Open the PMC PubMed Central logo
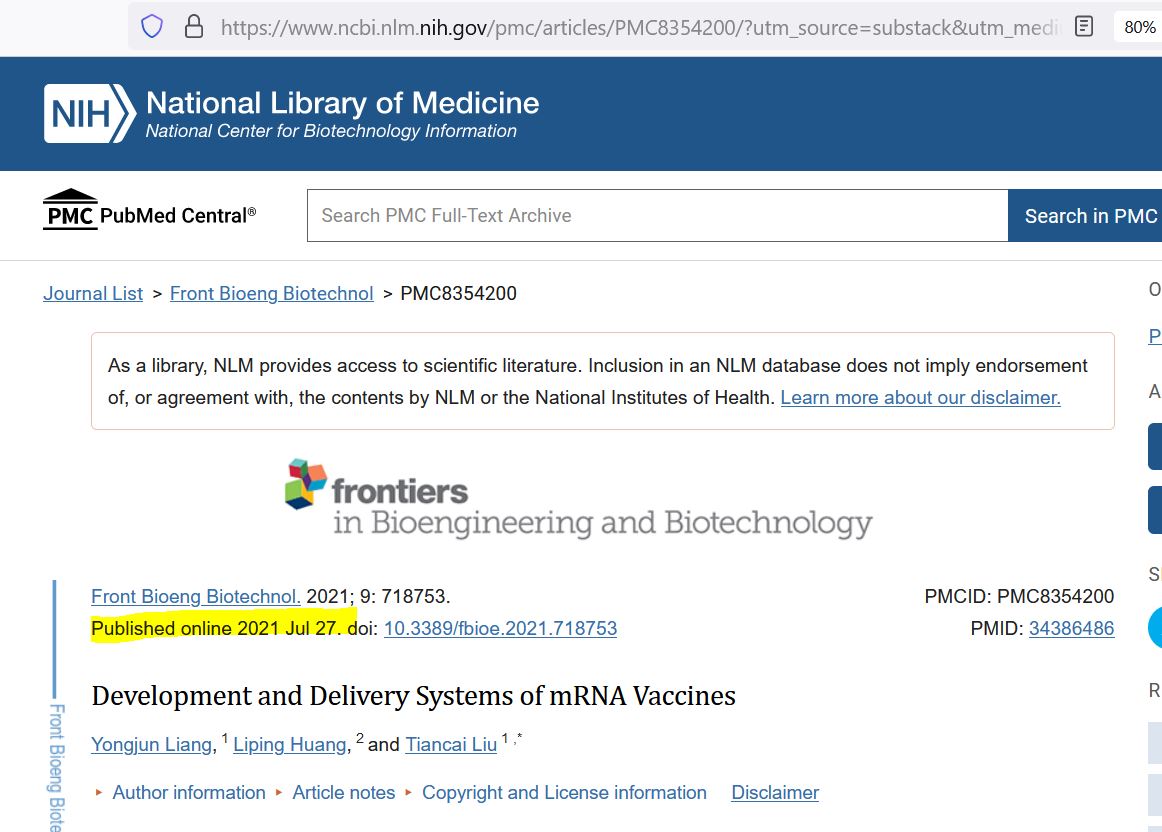 pyautogui.click(x=150, y=212)
